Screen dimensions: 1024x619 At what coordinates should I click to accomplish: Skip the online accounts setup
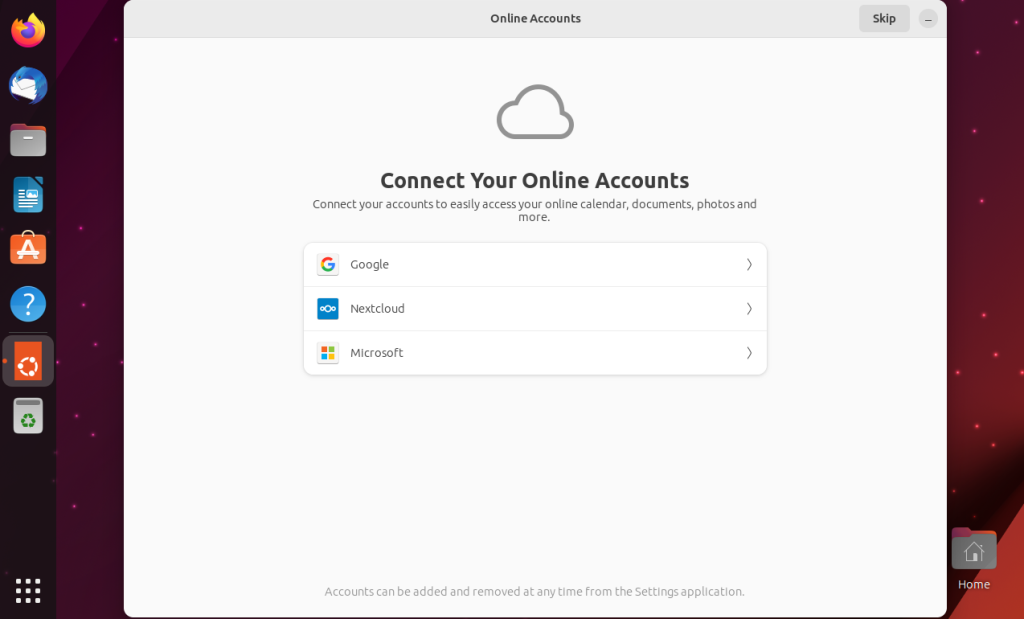884,18
